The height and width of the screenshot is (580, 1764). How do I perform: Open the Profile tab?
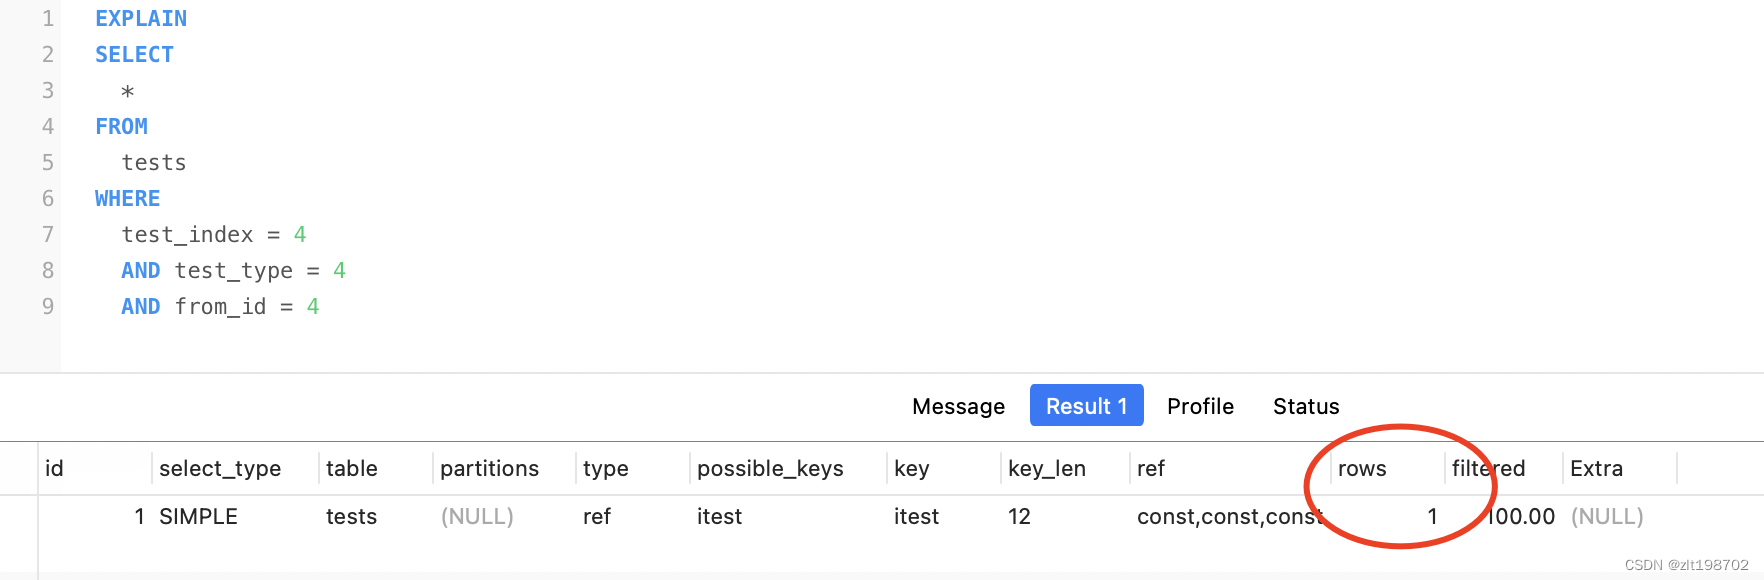pyautogui.click(x=1200, y=406)
